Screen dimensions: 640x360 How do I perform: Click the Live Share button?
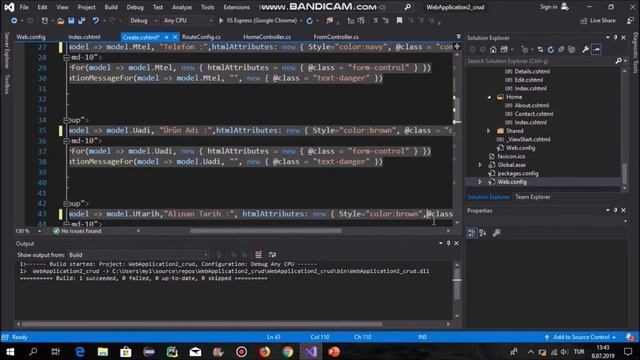[598, 20]
